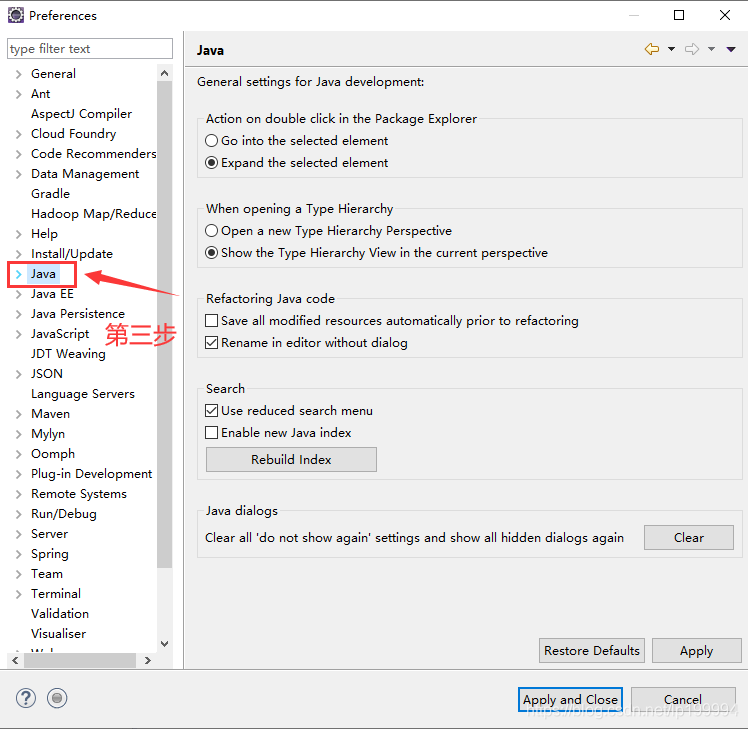Open the Help question mark icon

(26, 698)
